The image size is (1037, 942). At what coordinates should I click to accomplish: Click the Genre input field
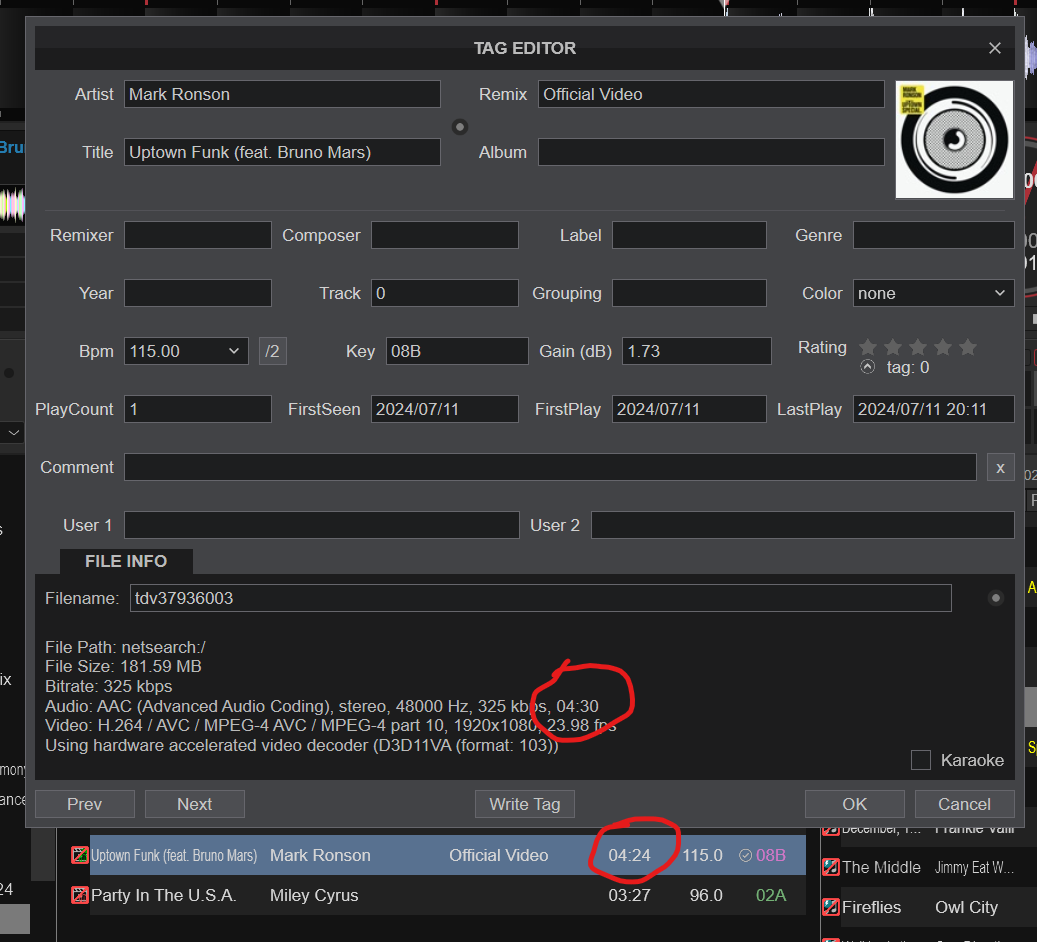(933, 235)
